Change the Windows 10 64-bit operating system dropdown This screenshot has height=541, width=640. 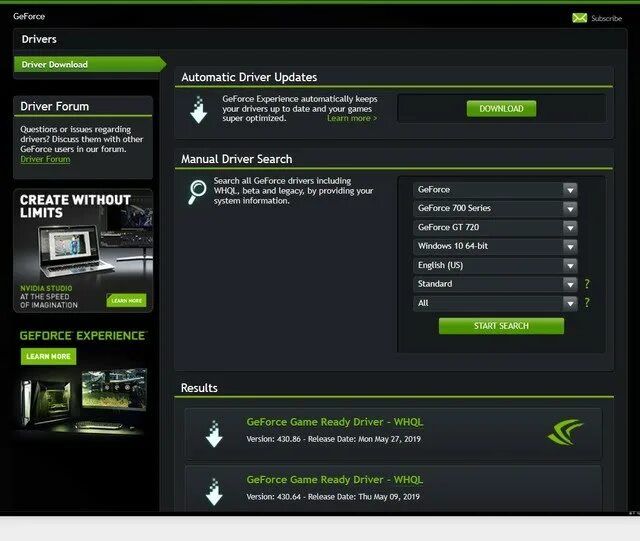pos(495,246)
